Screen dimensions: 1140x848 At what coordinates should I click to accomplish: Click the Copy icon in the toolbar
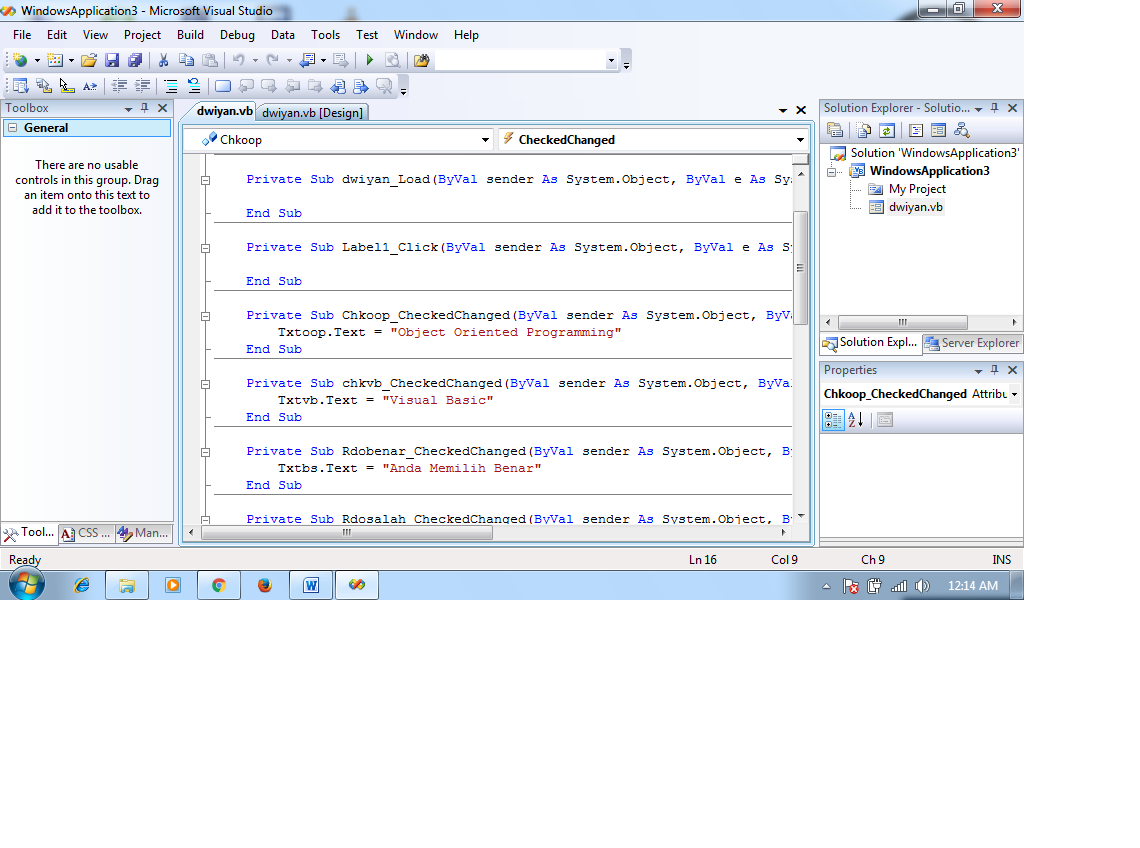coord(186,60)
